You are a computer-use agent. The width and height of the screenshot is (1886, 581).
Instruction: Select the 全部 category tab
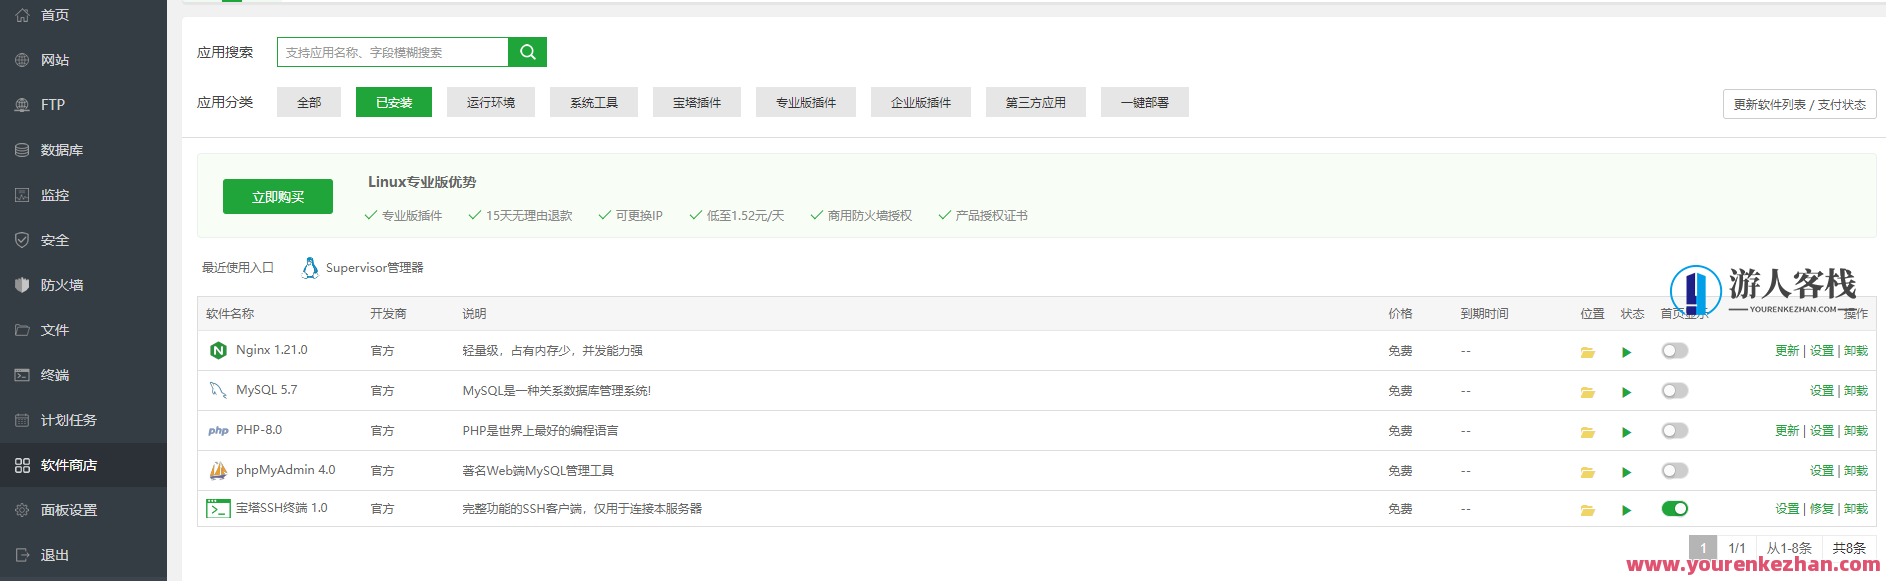pyautogui.click(x=309, y=102)
